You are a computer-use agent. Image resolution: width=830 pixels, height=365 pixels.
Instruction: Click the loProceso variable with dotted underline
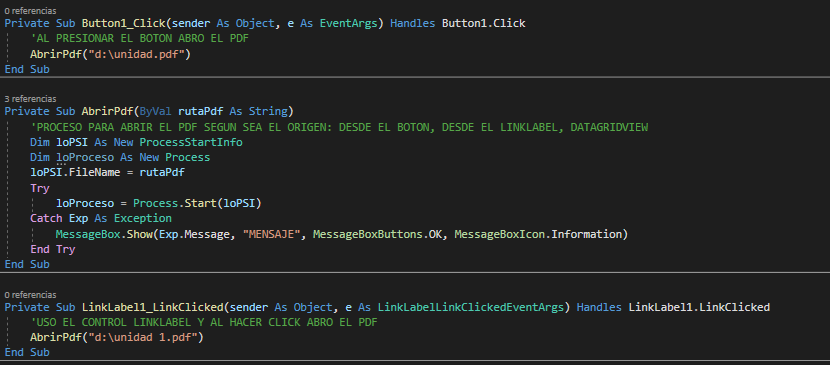tap(85, 158)
